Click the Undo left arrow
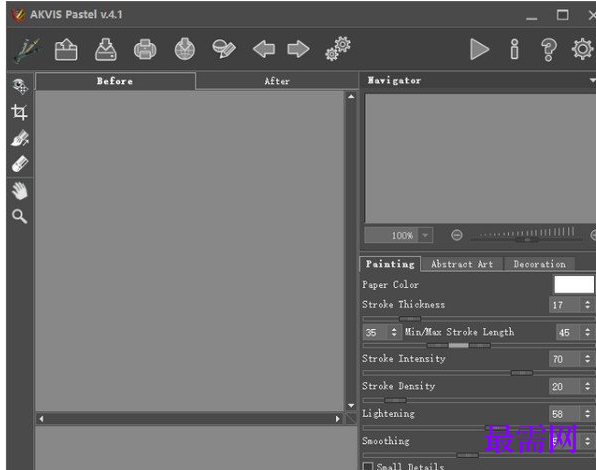This screenshot has height=470, width=596. pos(264,49)
